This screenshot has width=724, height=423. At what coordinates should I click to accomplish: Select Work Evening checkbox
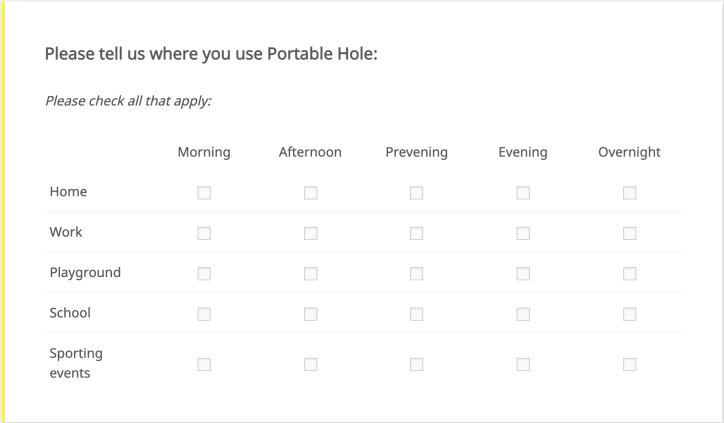click(x=523, y=233)
